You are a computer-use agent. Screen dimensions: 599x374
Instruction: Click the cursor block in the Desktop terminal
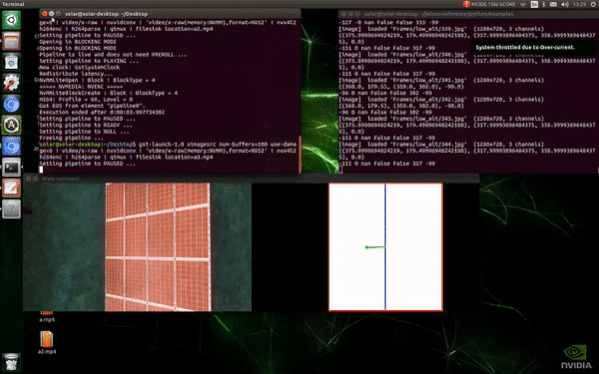(x=41, y=170)
